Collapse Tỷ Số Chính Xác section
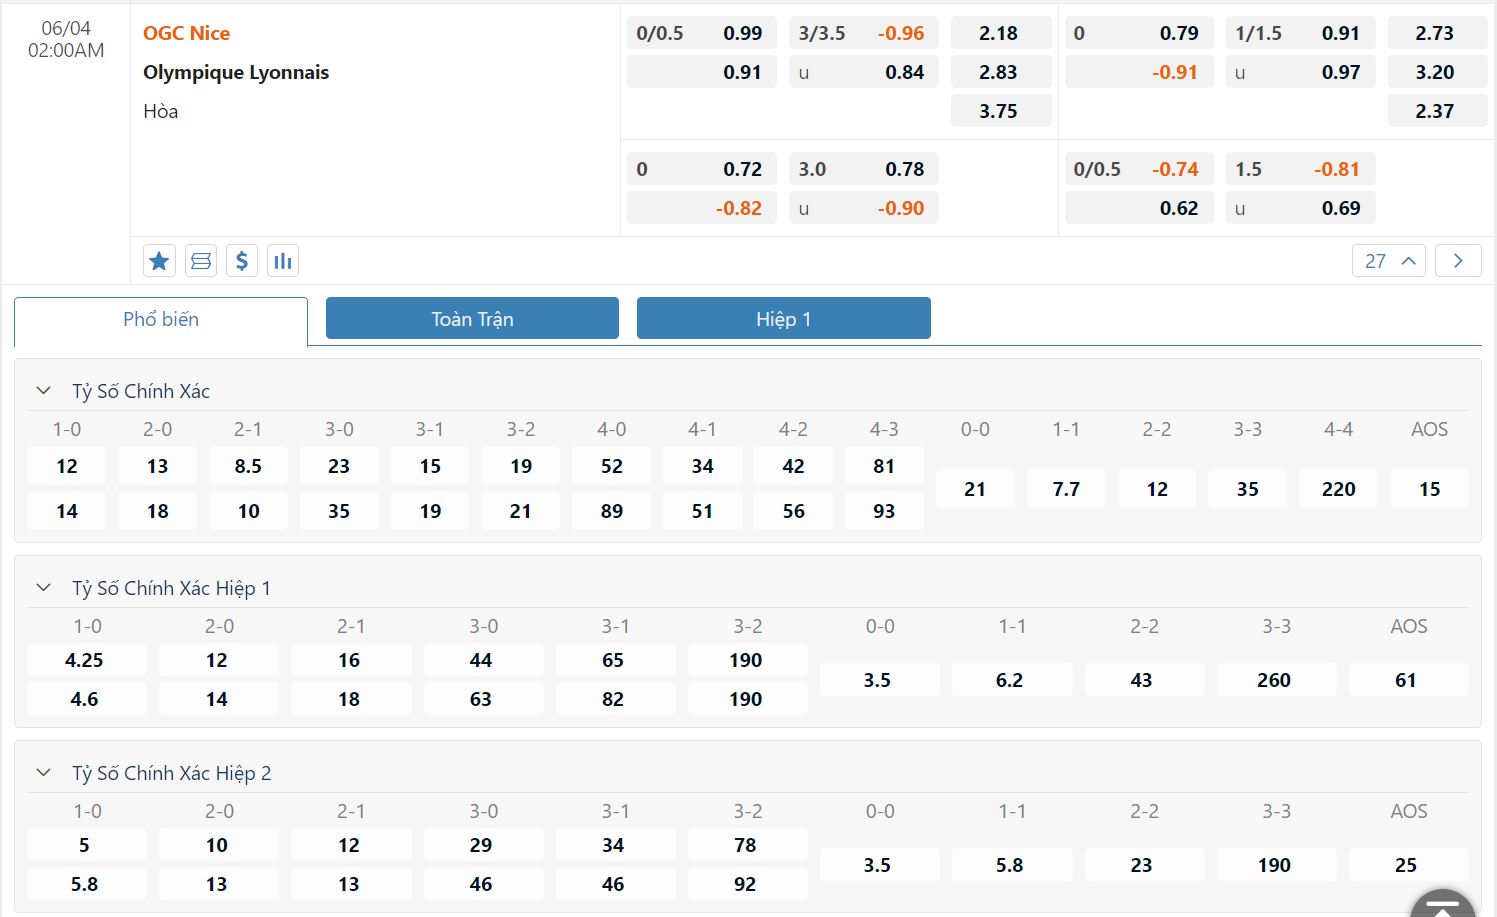Image resolution: width=1497 pixels, height=917 pixels. [43, 391]
